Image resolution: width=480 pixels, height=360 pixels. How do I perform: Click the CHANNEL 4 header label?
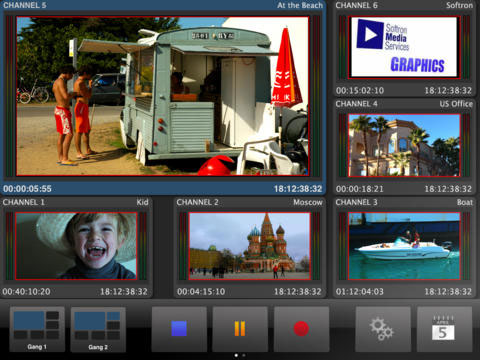point(357,104)
